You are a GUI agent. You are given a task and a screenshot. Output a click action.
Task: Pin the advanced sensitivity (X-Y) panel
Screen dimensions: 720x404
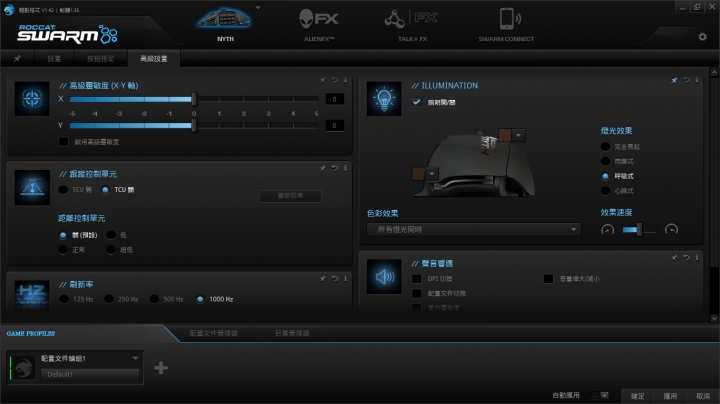click(323, 80)
